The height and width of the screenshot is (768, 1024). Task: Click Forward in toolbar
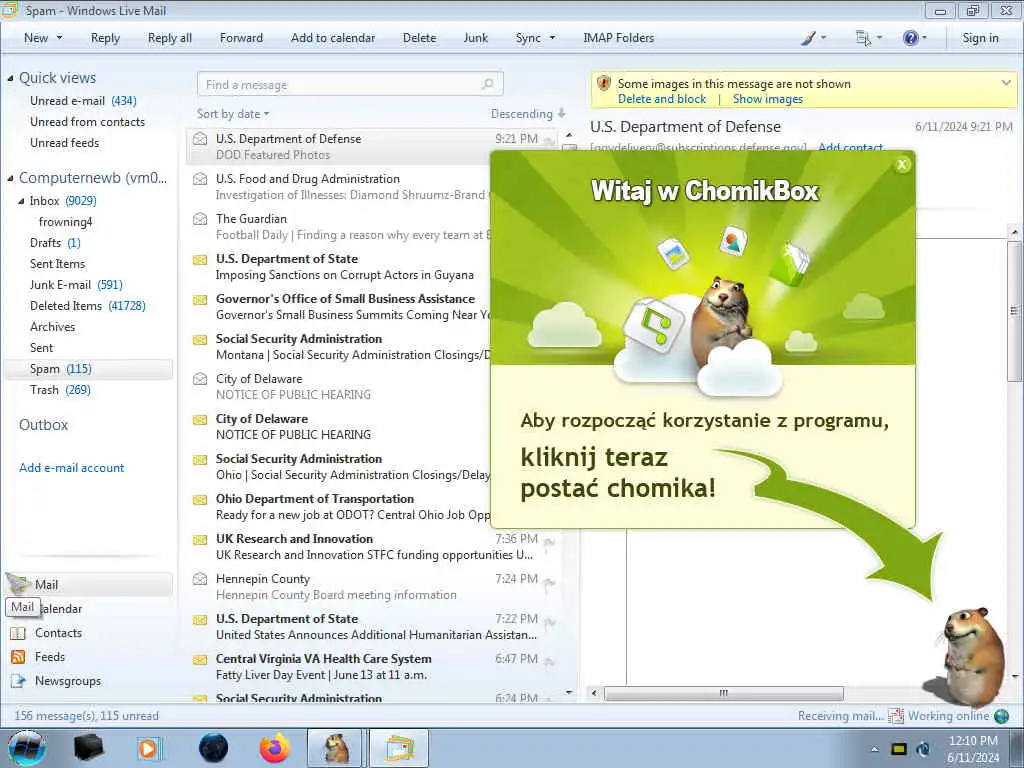pos(241,38)
